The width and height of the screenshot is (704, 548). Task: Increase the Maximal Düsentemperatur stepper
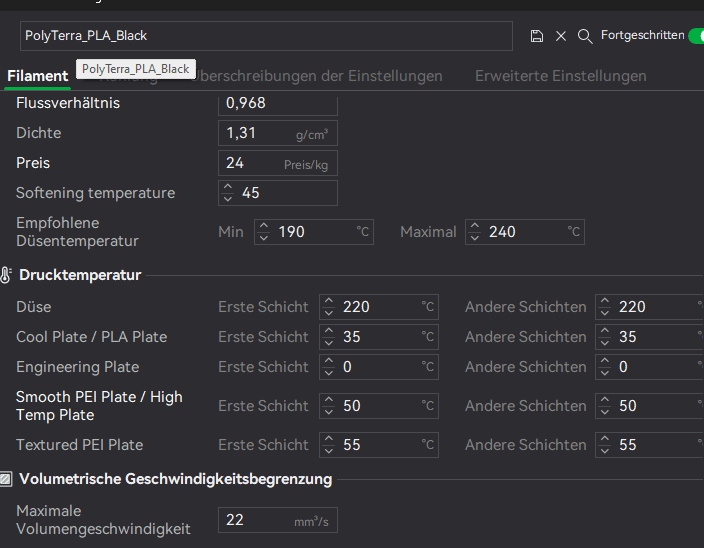pyautogui.click(x=475, y=226)
